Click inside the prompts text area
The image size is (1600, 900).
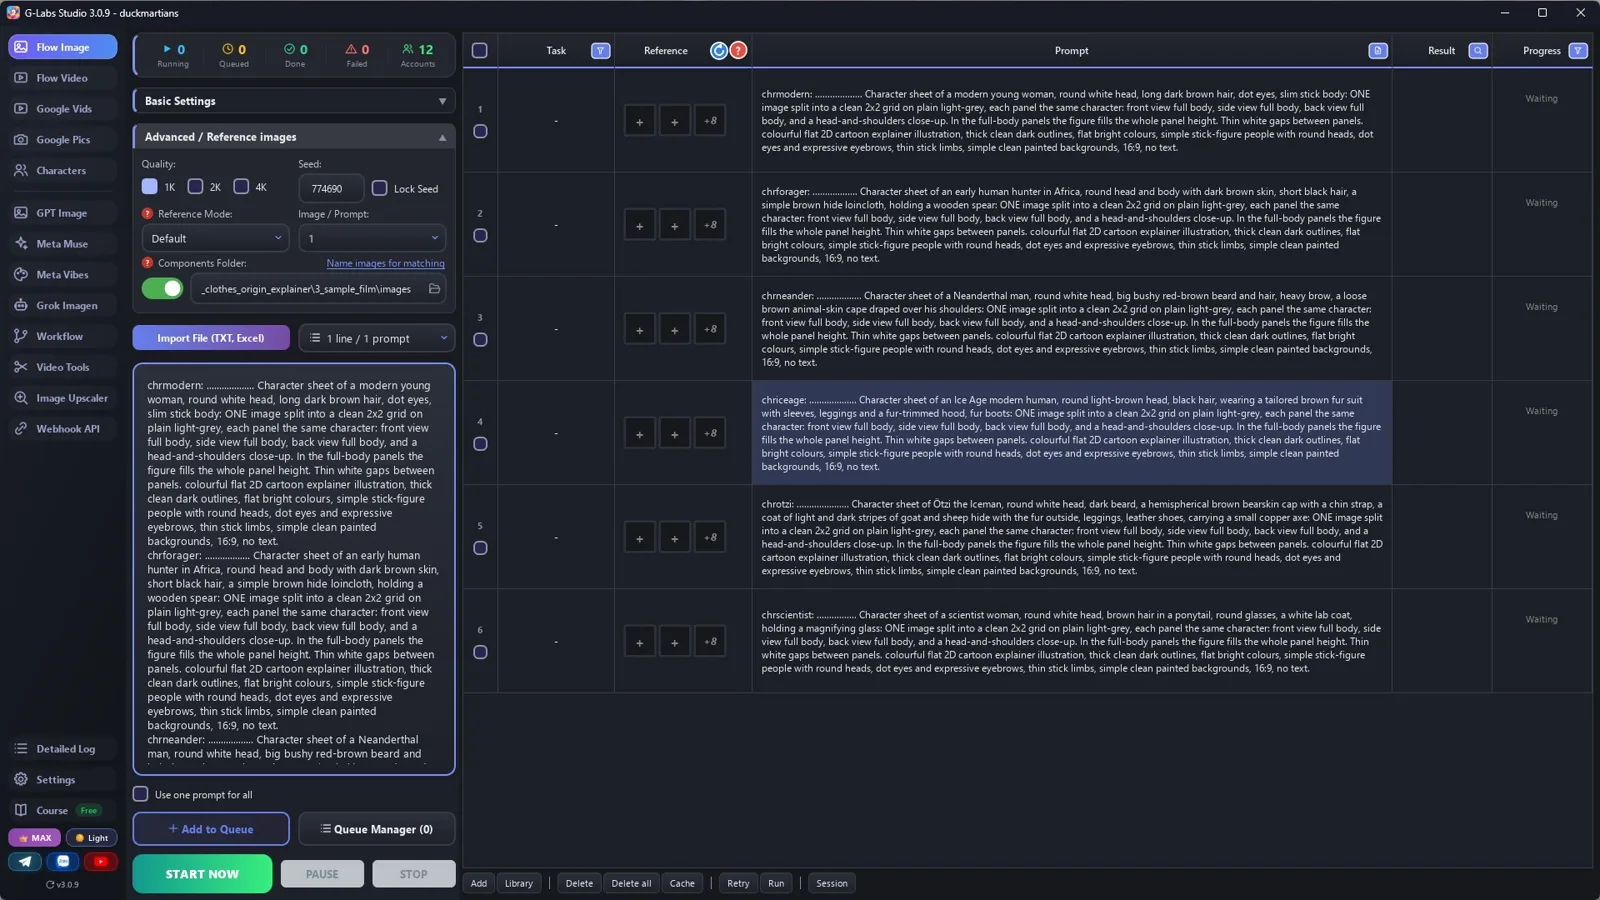(x=294, y=570)
